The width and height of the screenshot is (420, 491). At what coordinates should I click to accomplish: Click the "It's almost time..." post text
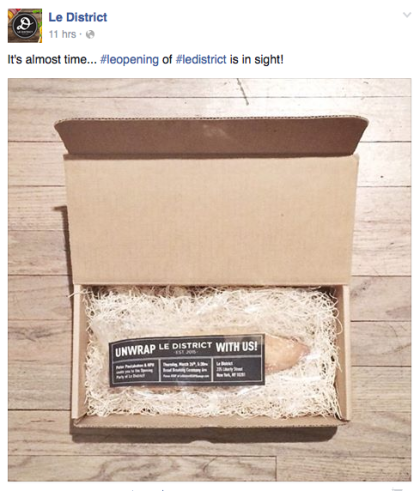tap(52, 60)
